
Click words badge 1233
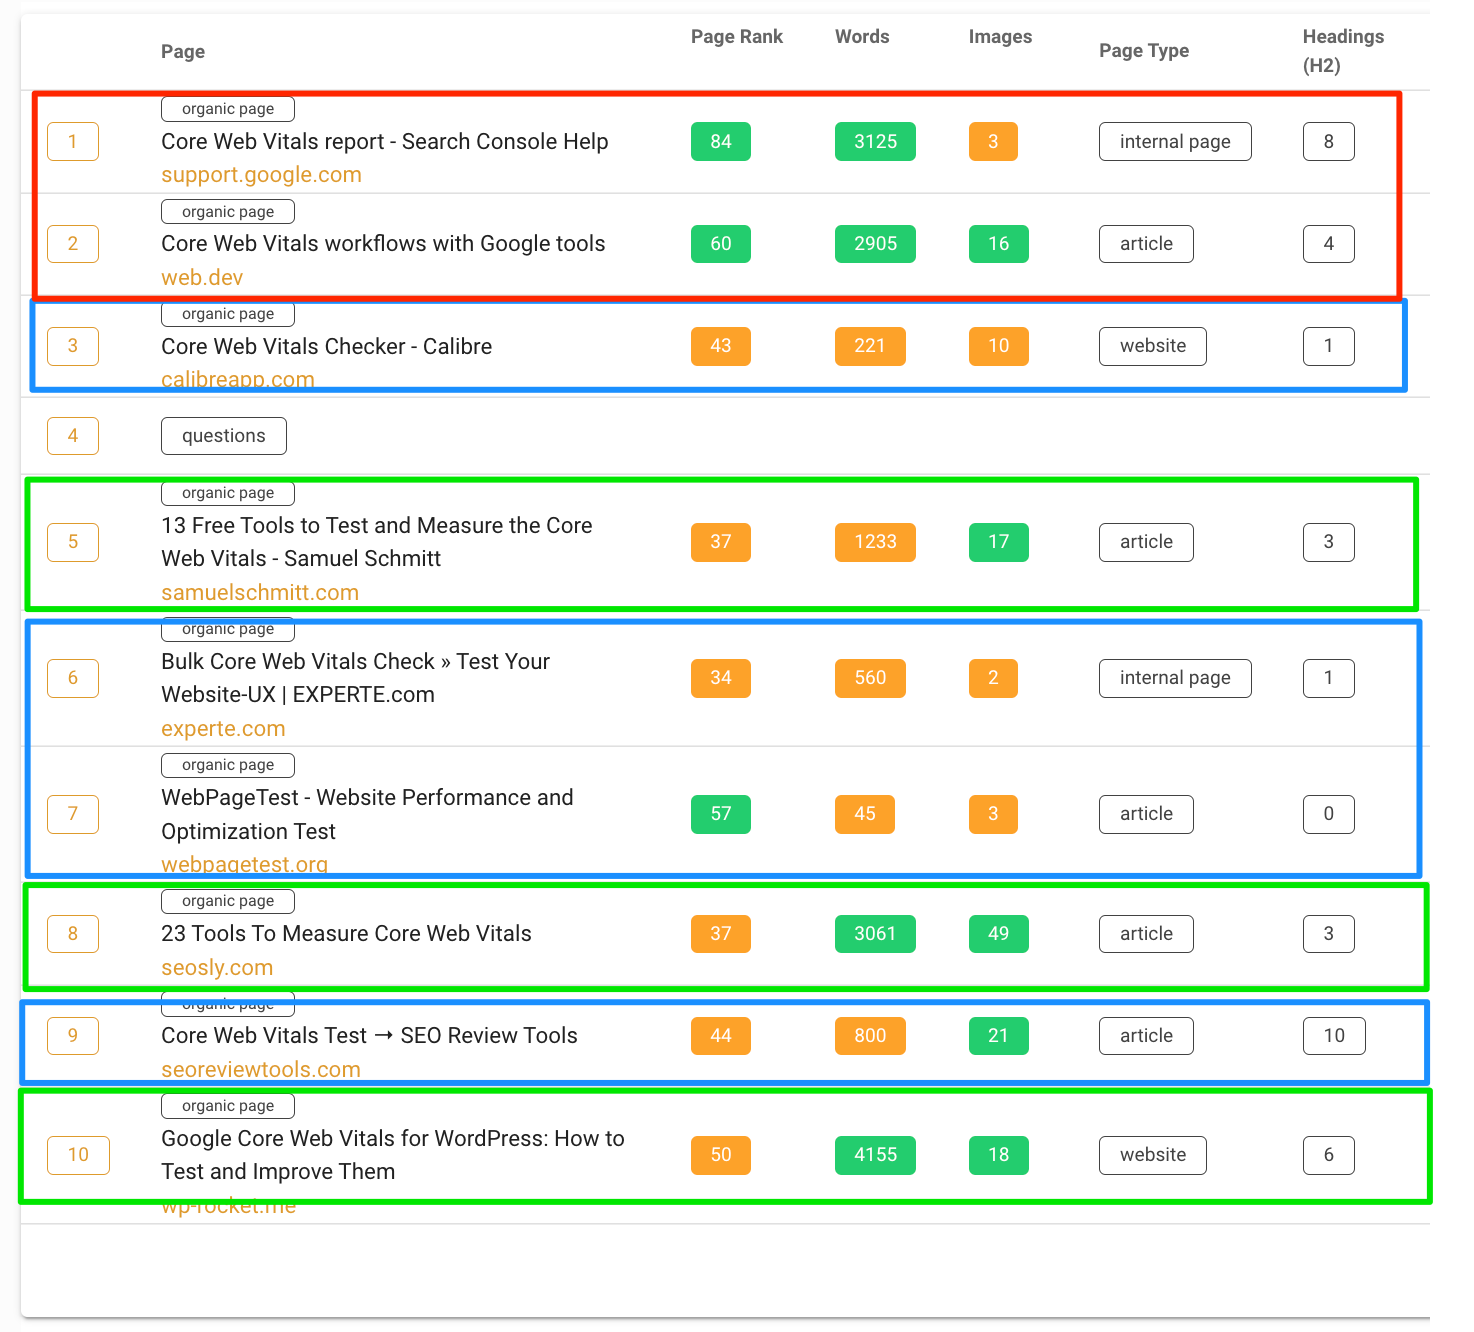[x=875, y=542]
